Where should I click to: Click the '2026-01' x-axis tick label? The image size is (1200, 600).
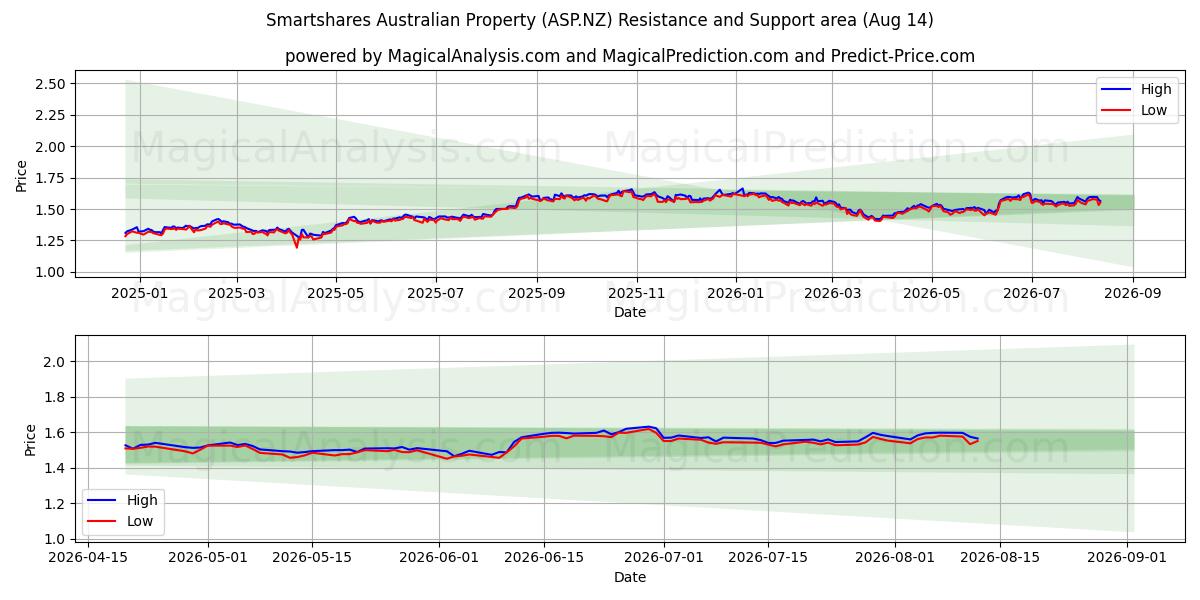(x=736, y=293)
